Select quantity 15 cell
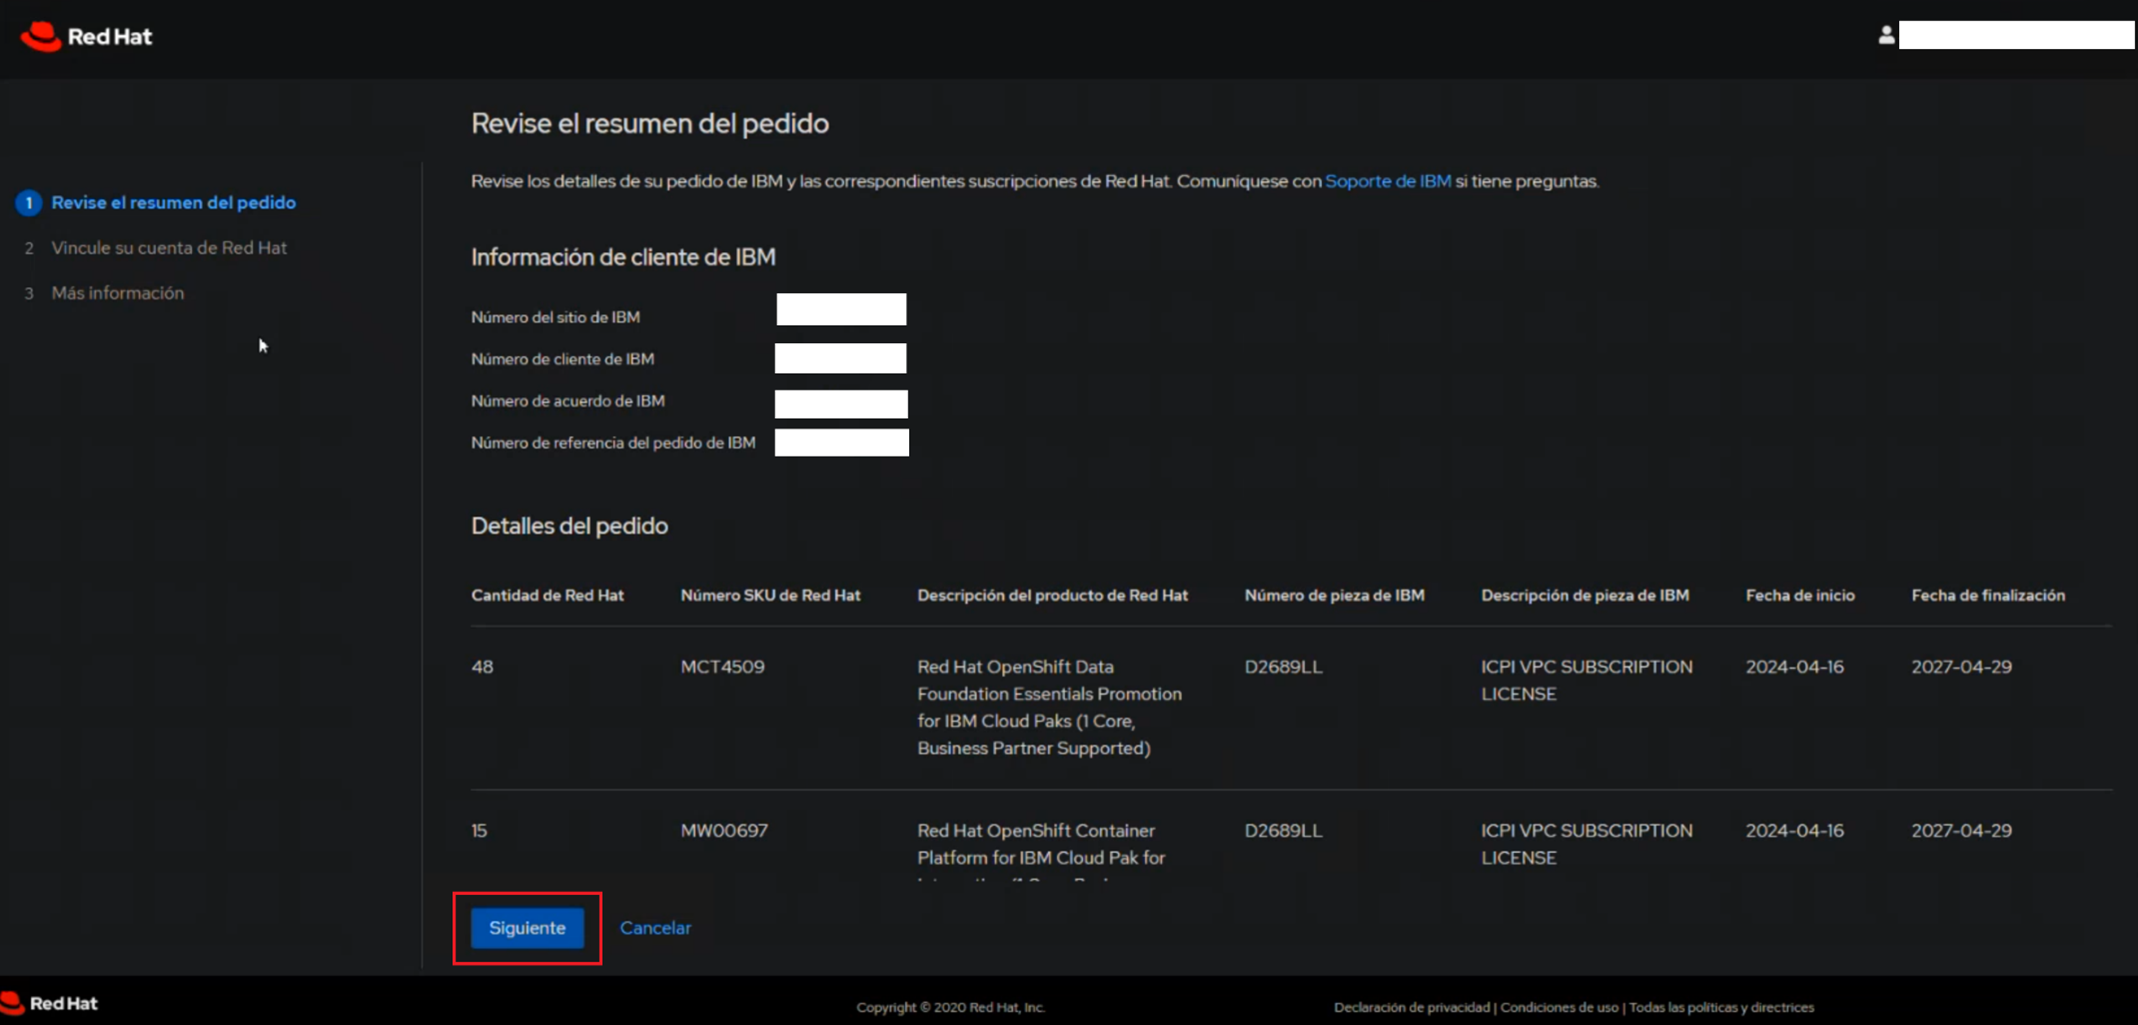Screen dimensions: 2138x1025 (x=479, y=831)
